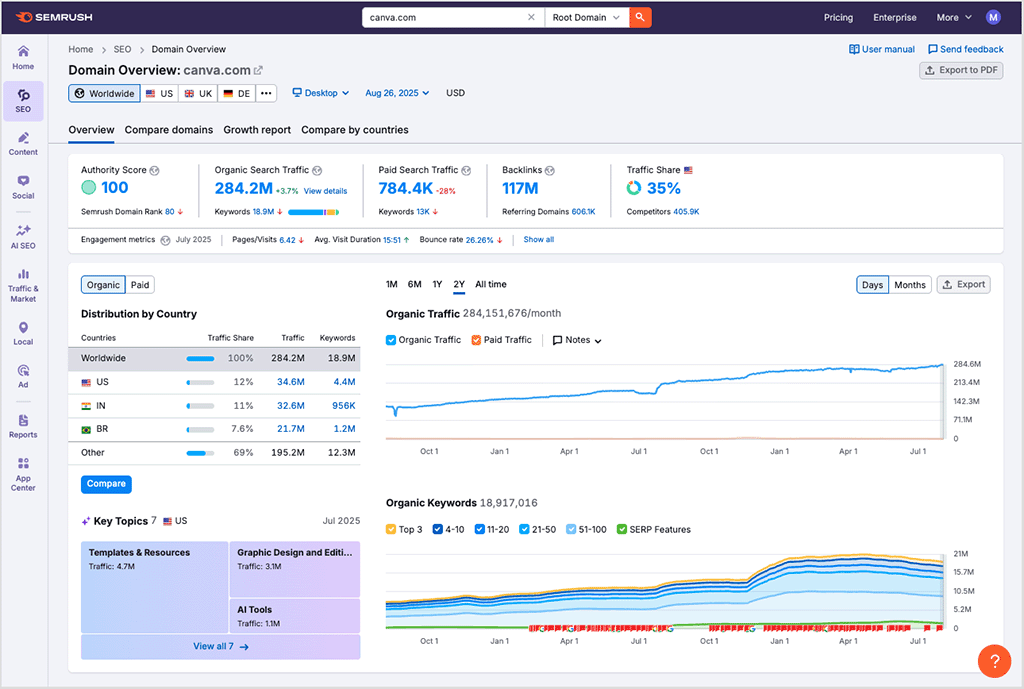Viewport: 1024px width, 689px height.
Task: Open the Templates & Resources topic tile
Action: (x=155, y=587)
